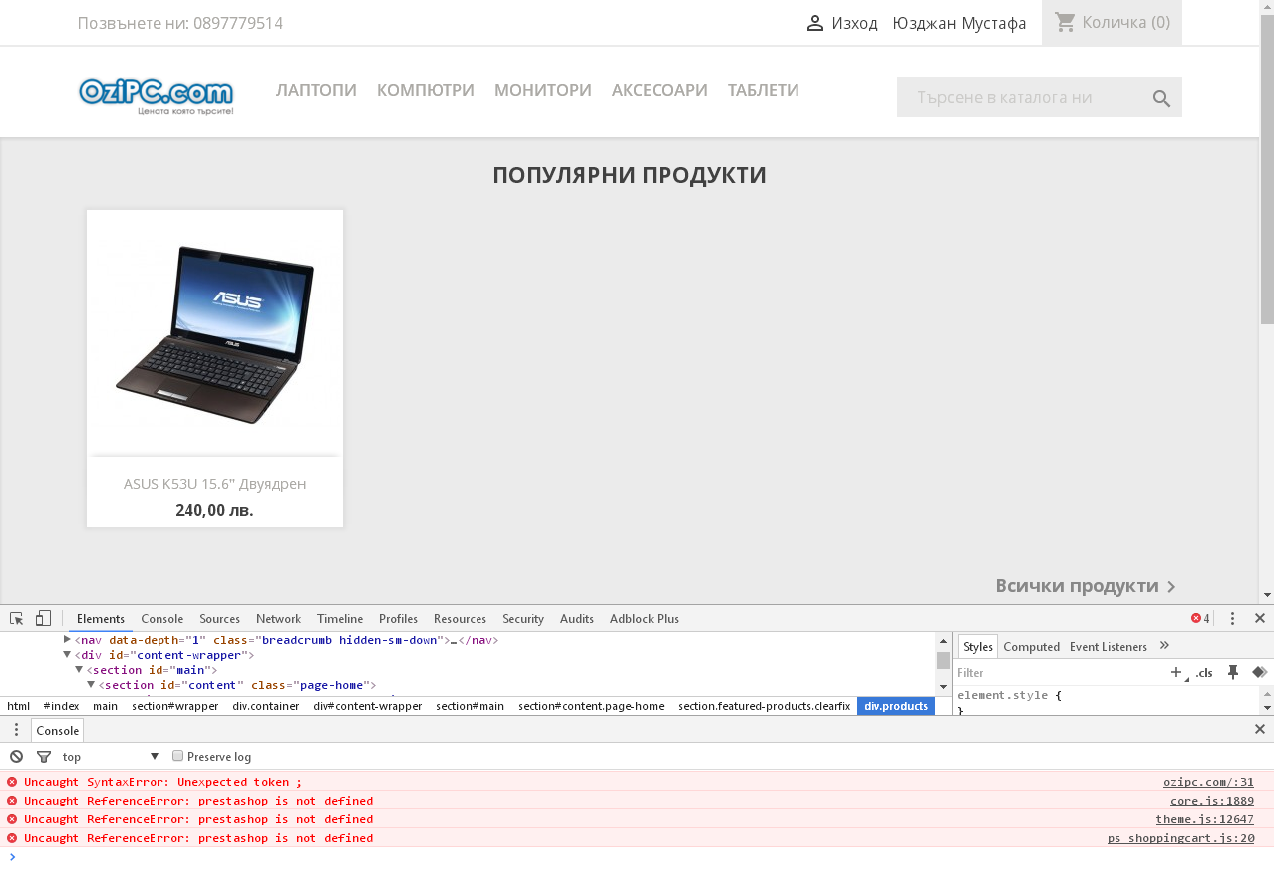Add a new style rule with plus icon
The image size is (1274, 872).
(1176, 672)
